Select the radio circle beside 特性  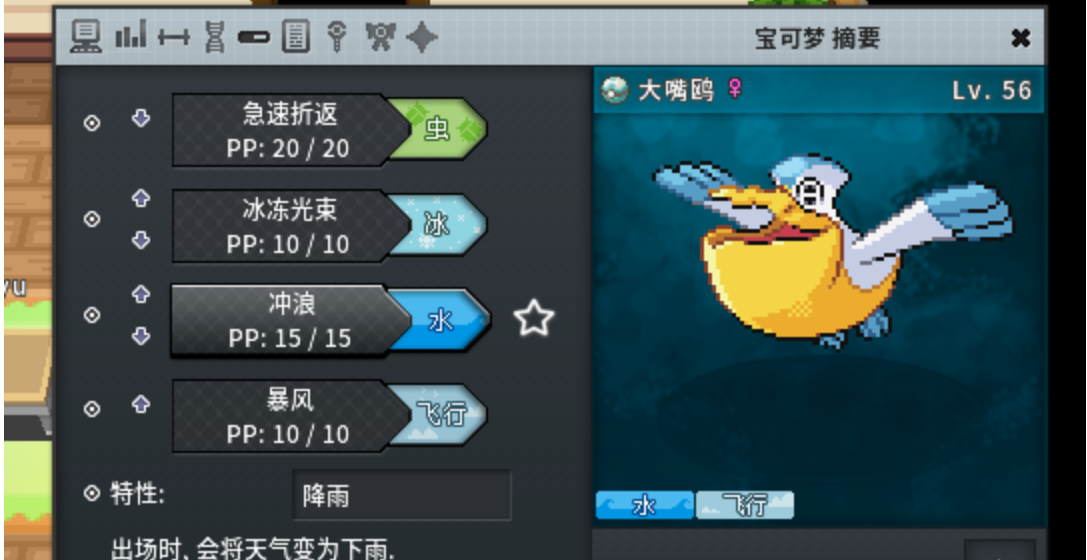click(x=92, y=493)
